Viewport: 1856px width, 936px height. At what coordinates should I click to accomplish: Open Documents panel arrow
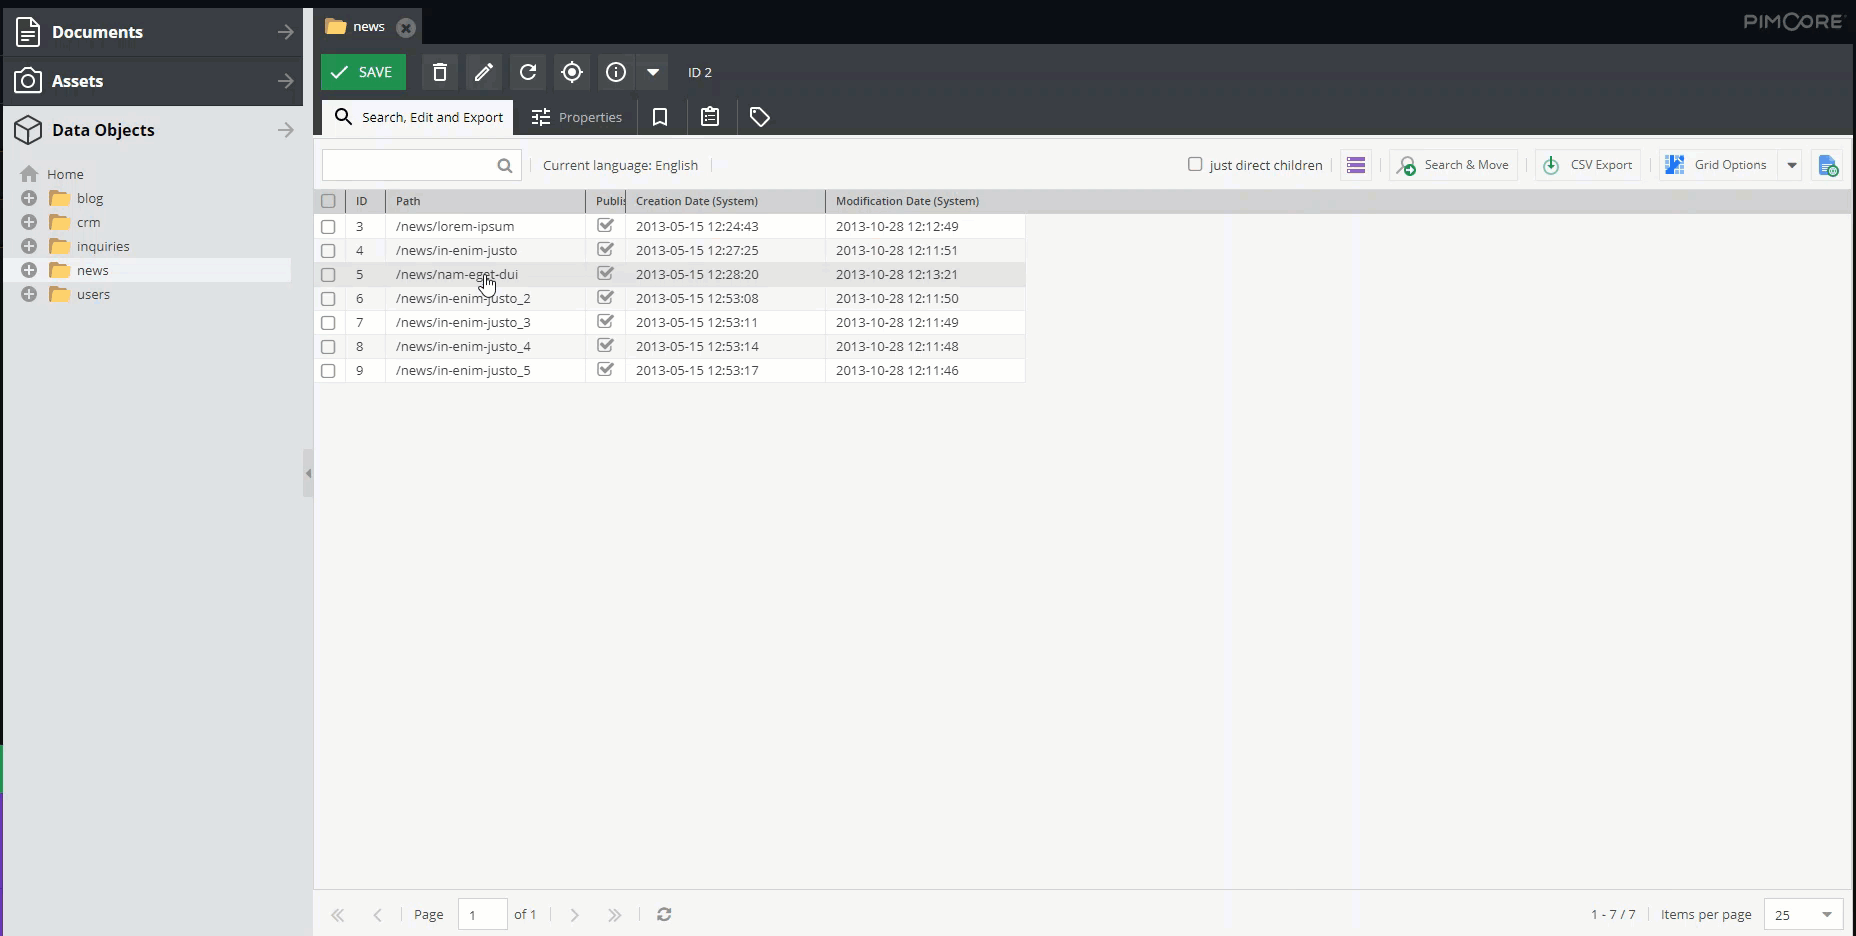286,32
